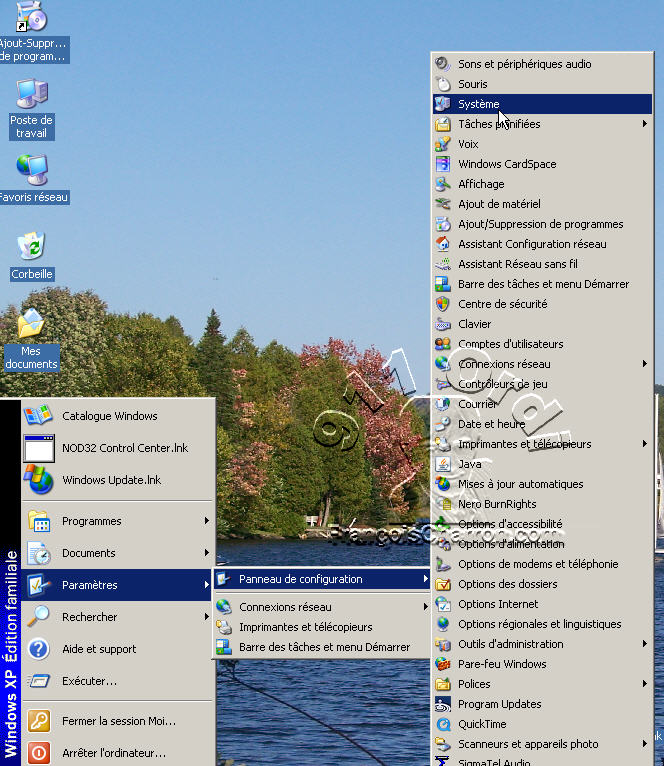Click the Ajout de matériel icon
The width and height of the screenshot is (664, 766).
tap(443, 204)
